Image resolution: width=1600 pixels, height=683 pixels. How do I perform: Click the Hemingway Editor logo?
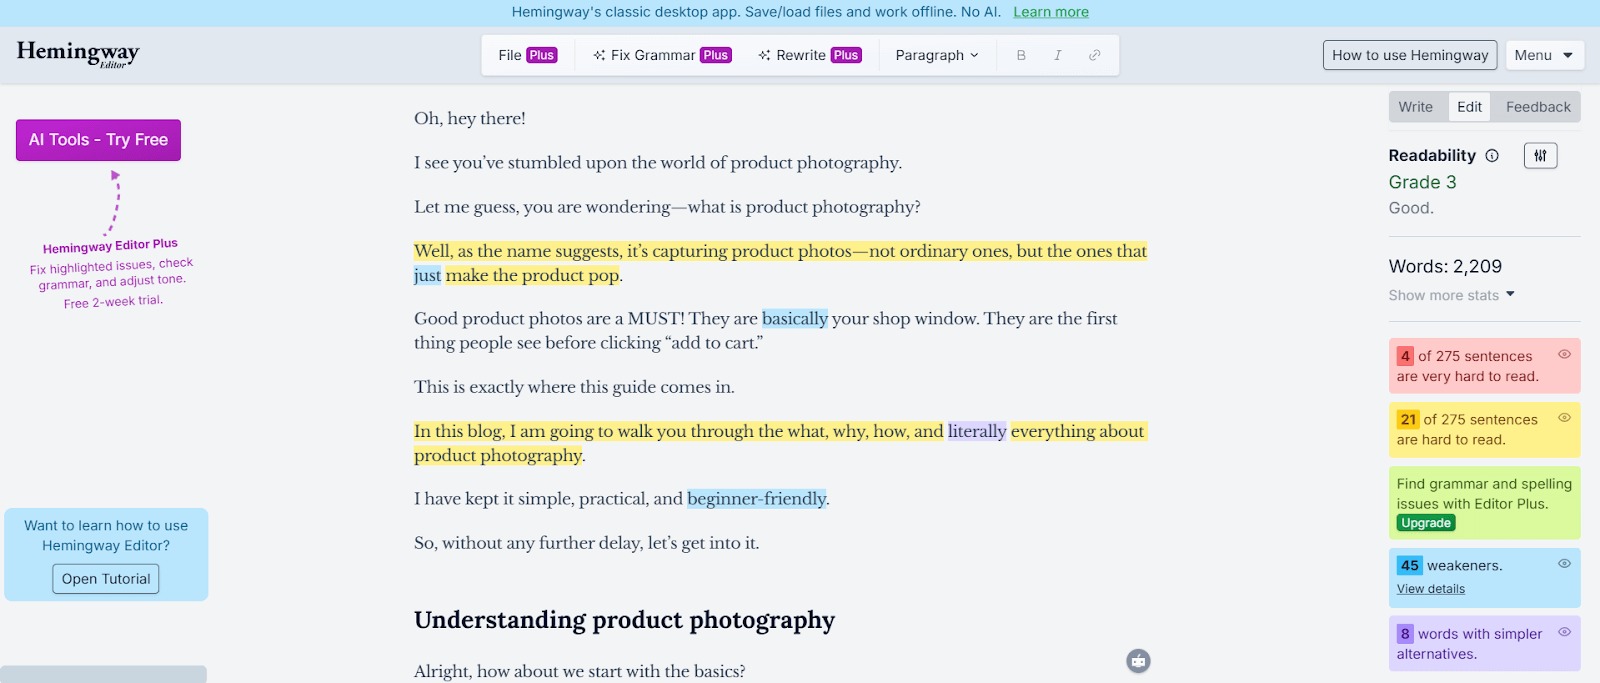coord(78,53)
